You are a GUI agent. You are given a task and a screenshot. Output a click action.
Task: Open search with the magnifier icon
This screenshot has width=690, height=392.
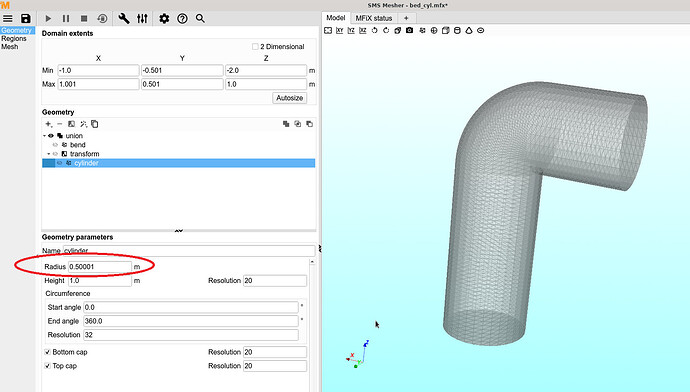tap(200, 18)
